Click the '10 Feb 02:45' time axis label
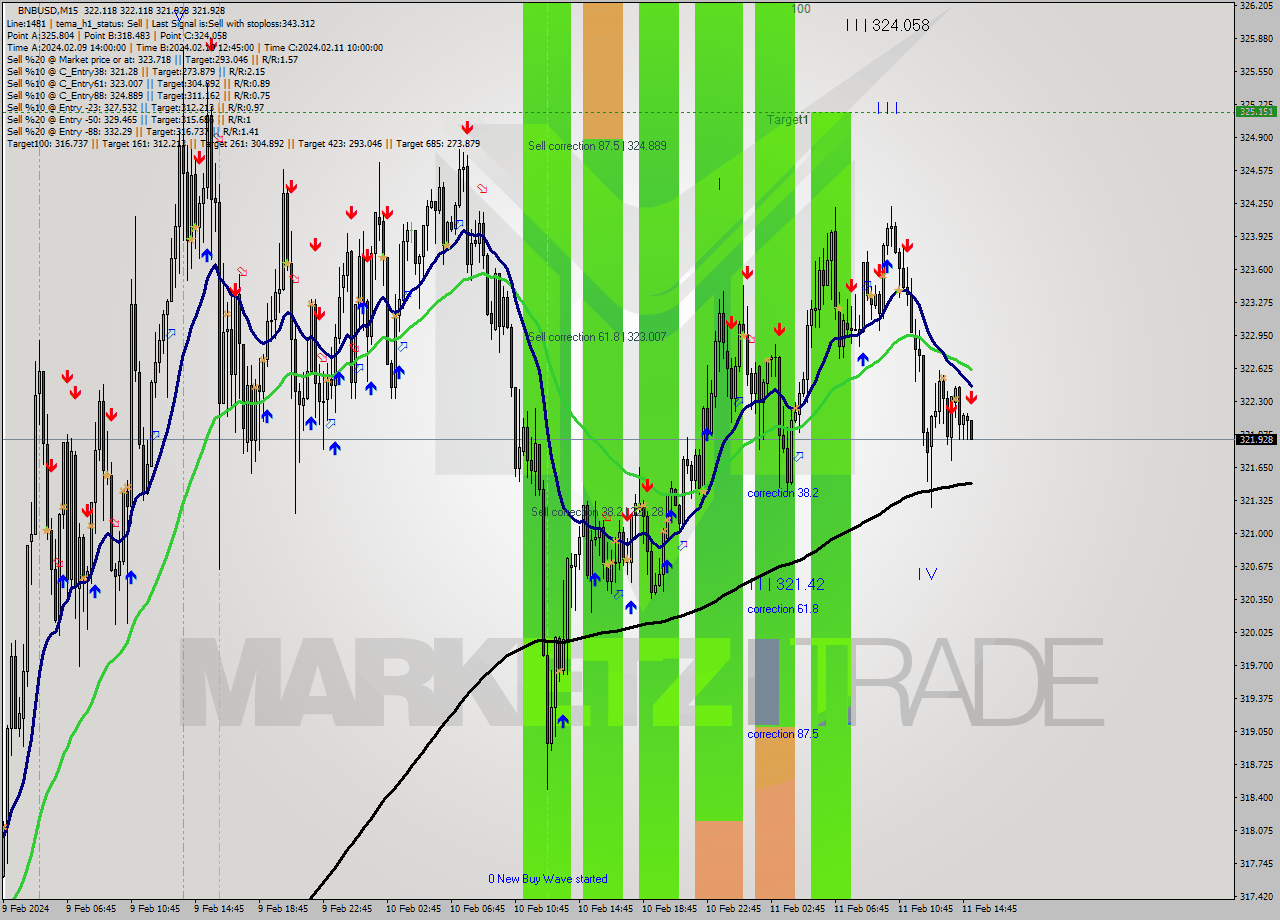This screenshot has height=920, width=1280. 414,909
